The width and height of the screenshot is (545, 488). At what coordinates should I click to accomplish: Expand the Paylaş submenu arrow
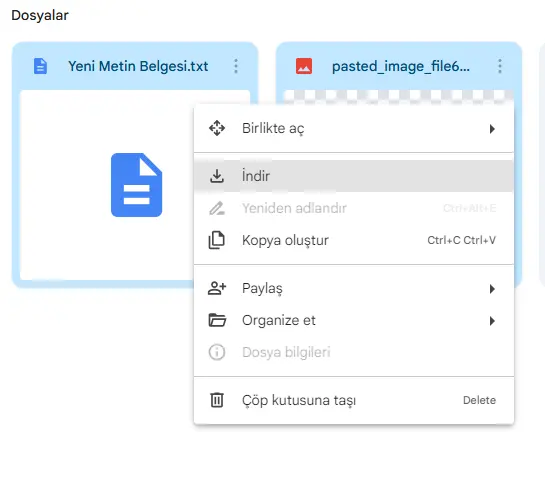492,289
